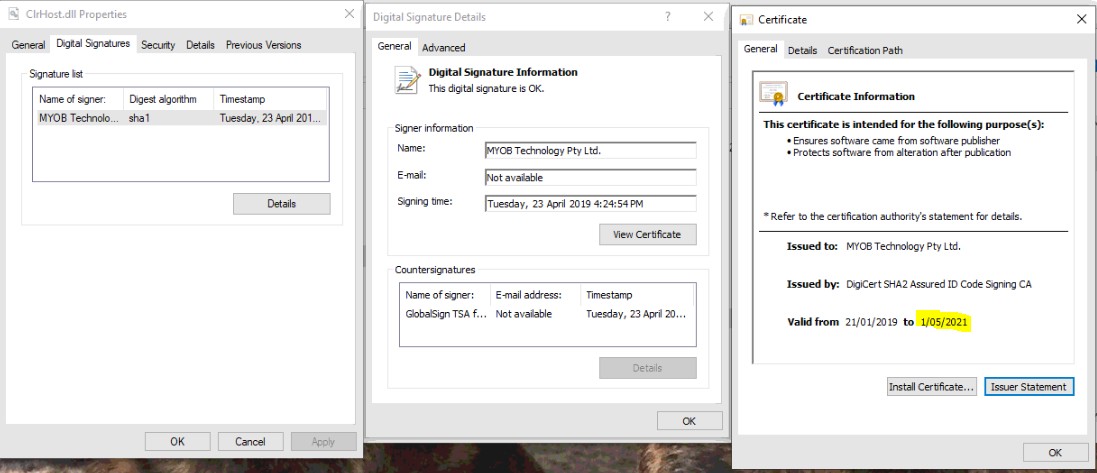
Task: Select General tab in Digital Signature Details
Action: pyautogui.click(x=395, y=46)
